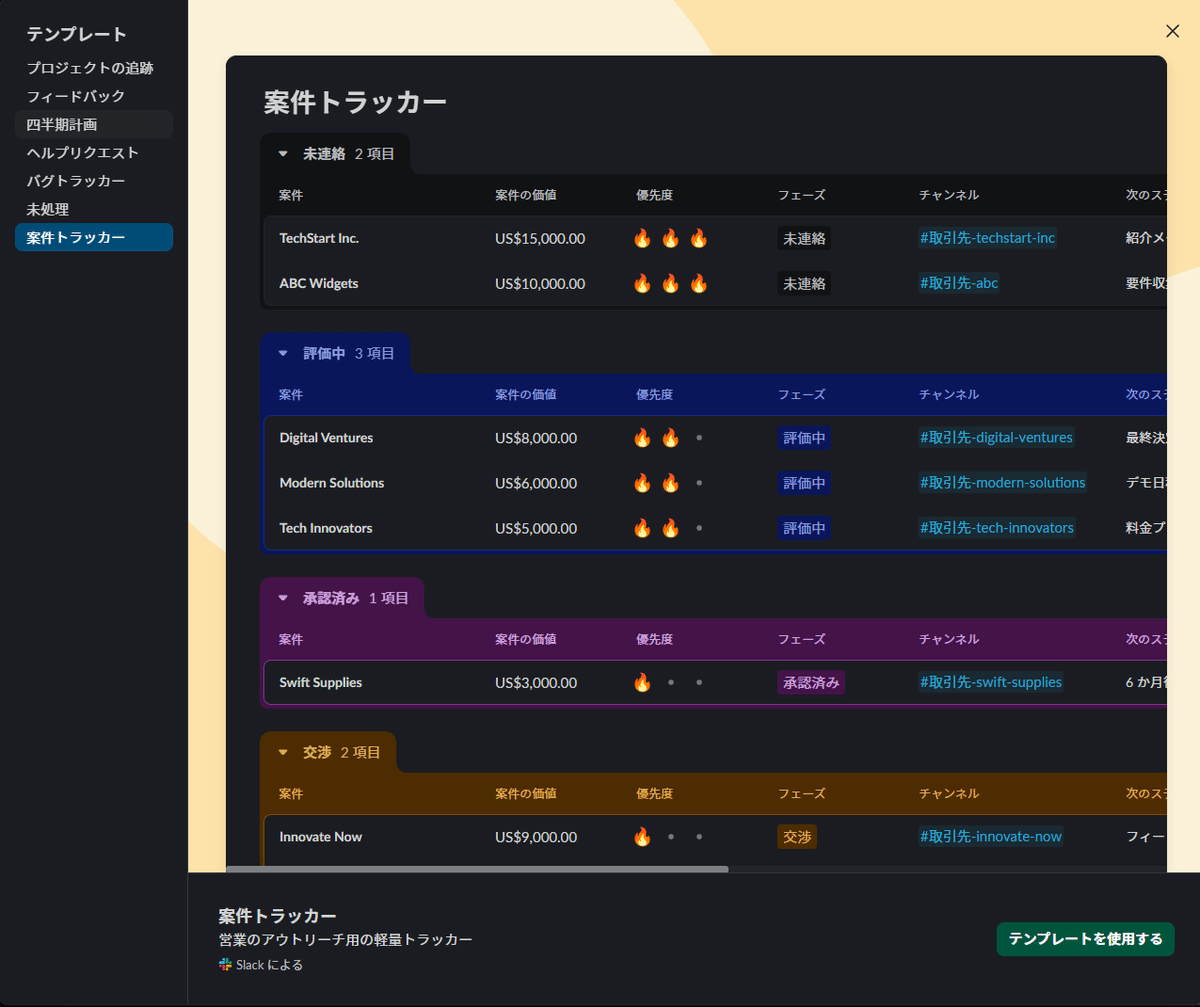Select 四半期計画 template

(x=94, y=125)
